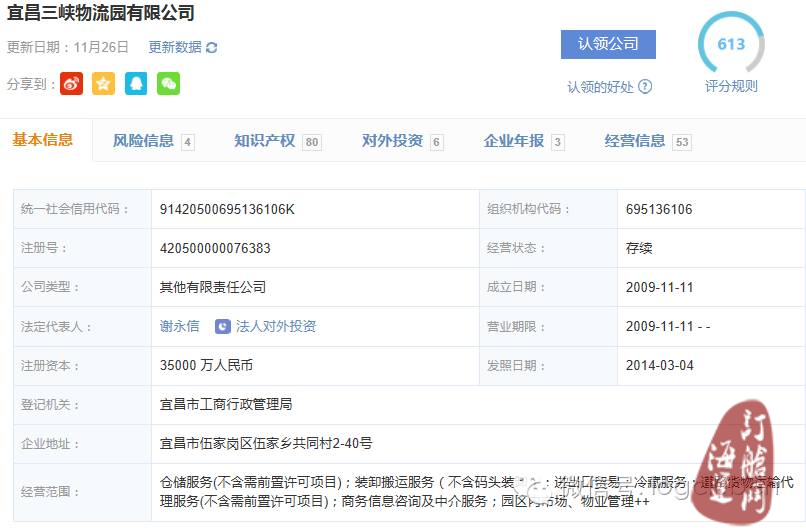
Task: Click the 更新日期：11月26日 text
Action: [67, 47]
